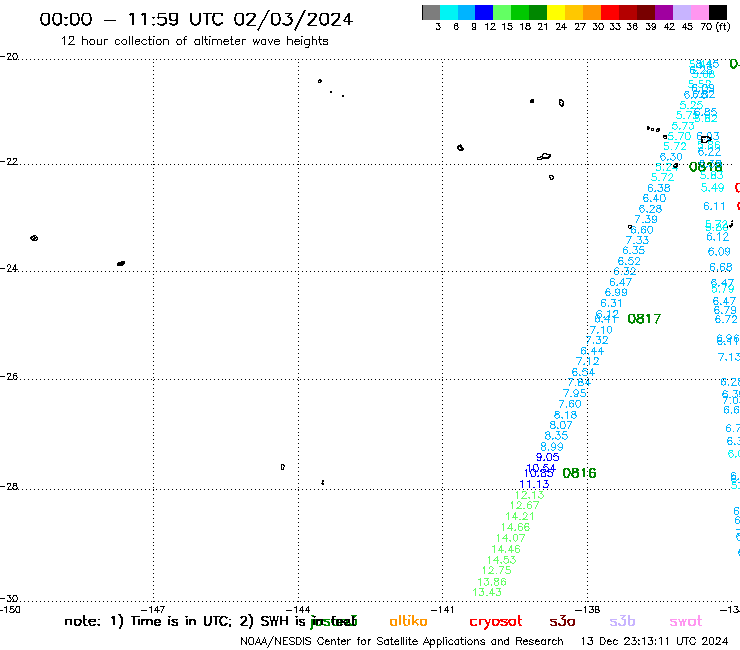Select the dark blue legend swatch
The width and height of the screenshot is (740, 650).
point(484,12)
